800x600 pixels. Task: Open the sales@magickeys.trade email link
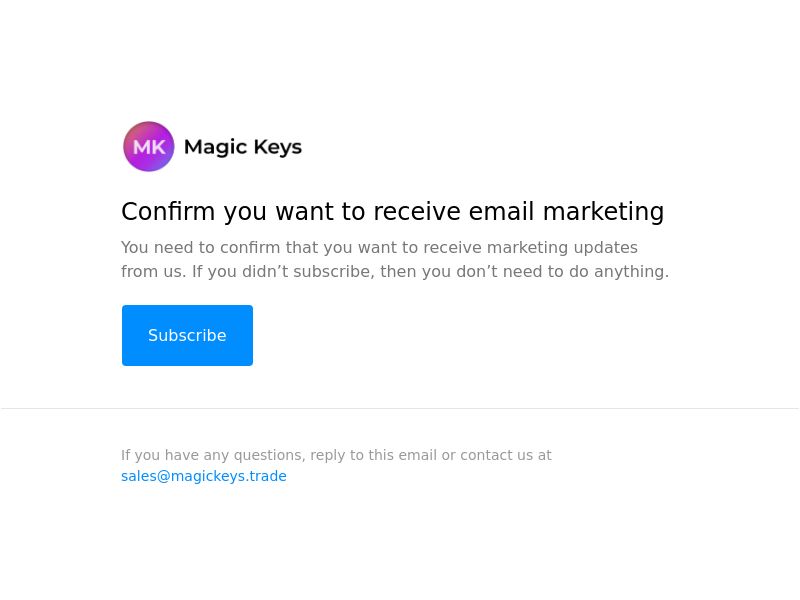click(x=204, y=476)
